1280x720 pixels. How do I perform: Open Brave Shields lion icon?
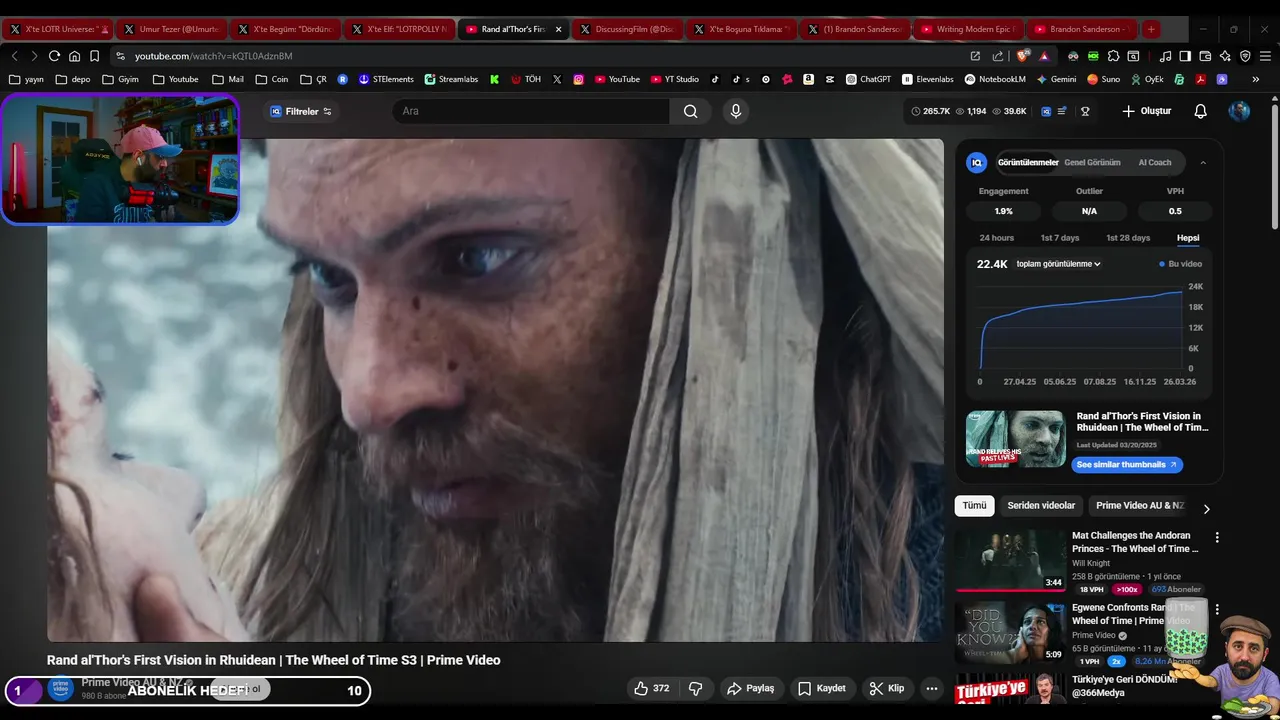[1021, 56]
